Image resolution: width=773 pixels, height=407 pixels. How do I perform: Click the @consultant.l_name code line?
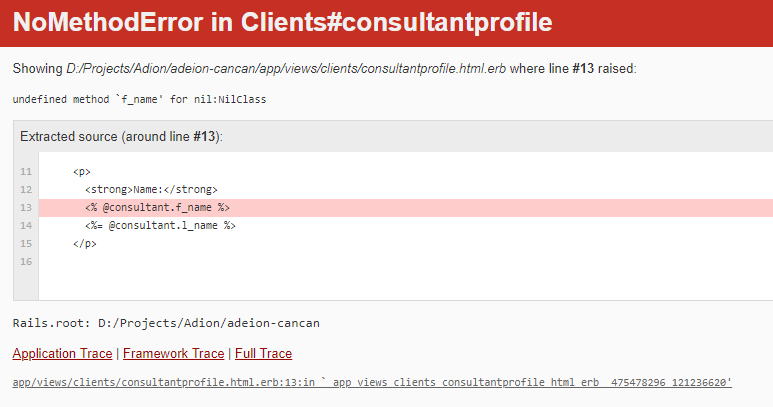[160, 226]
